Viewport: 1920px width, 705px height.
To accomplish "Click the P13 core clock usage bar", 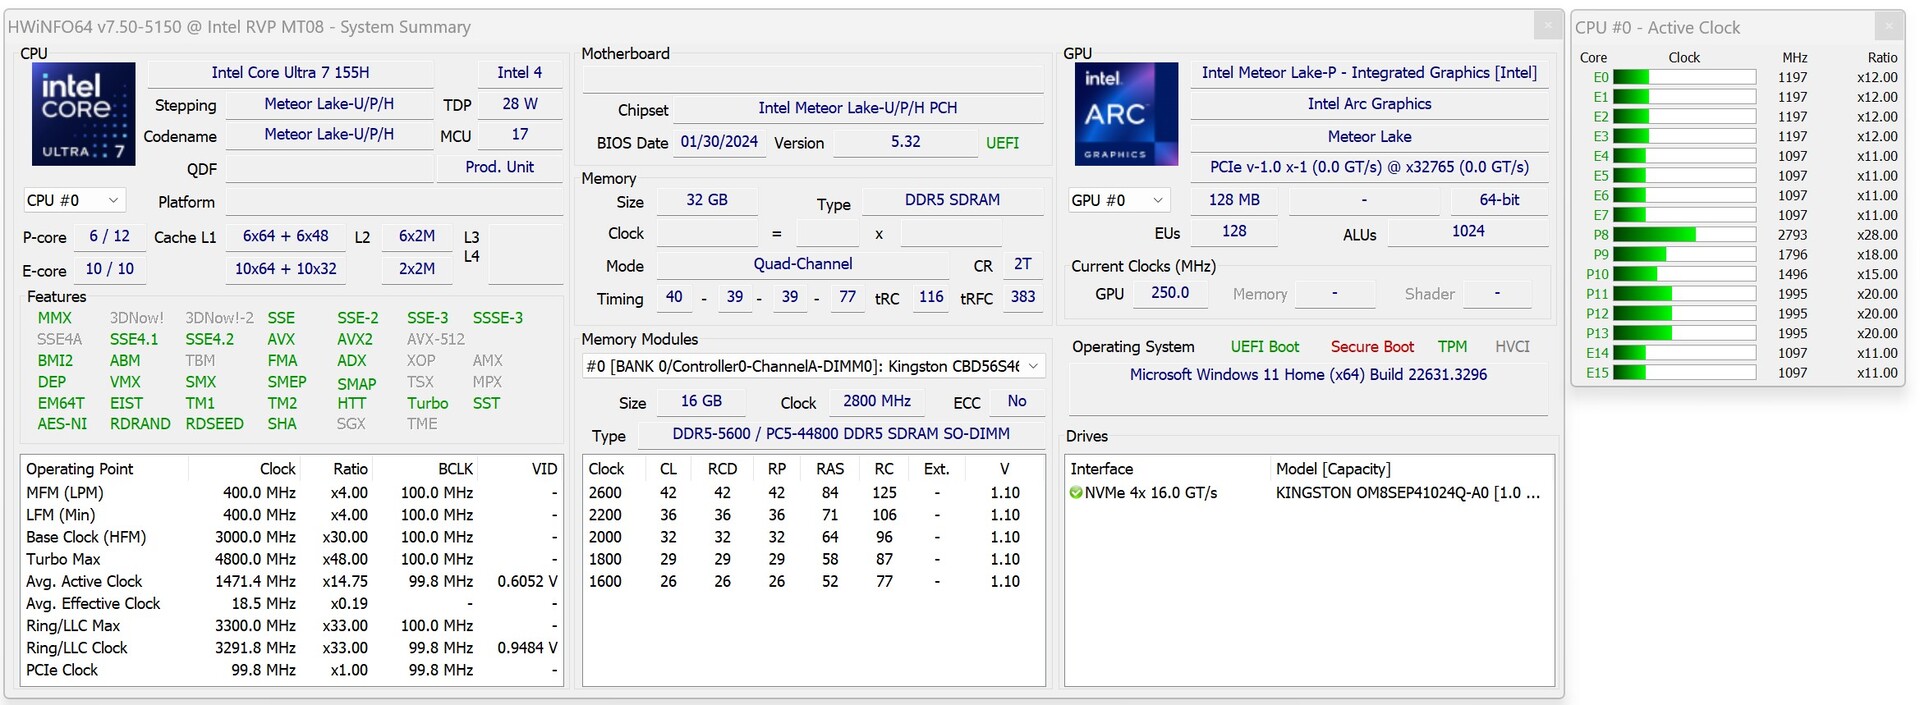I will 1684,333.
